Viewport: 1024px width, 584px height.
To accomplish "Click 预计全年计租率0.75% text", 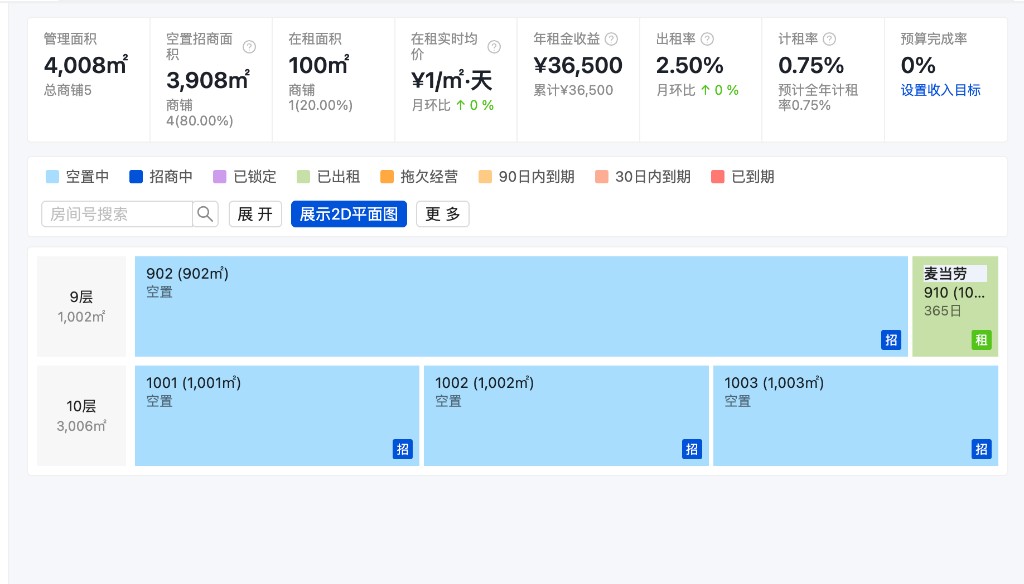I will point(818,98).
